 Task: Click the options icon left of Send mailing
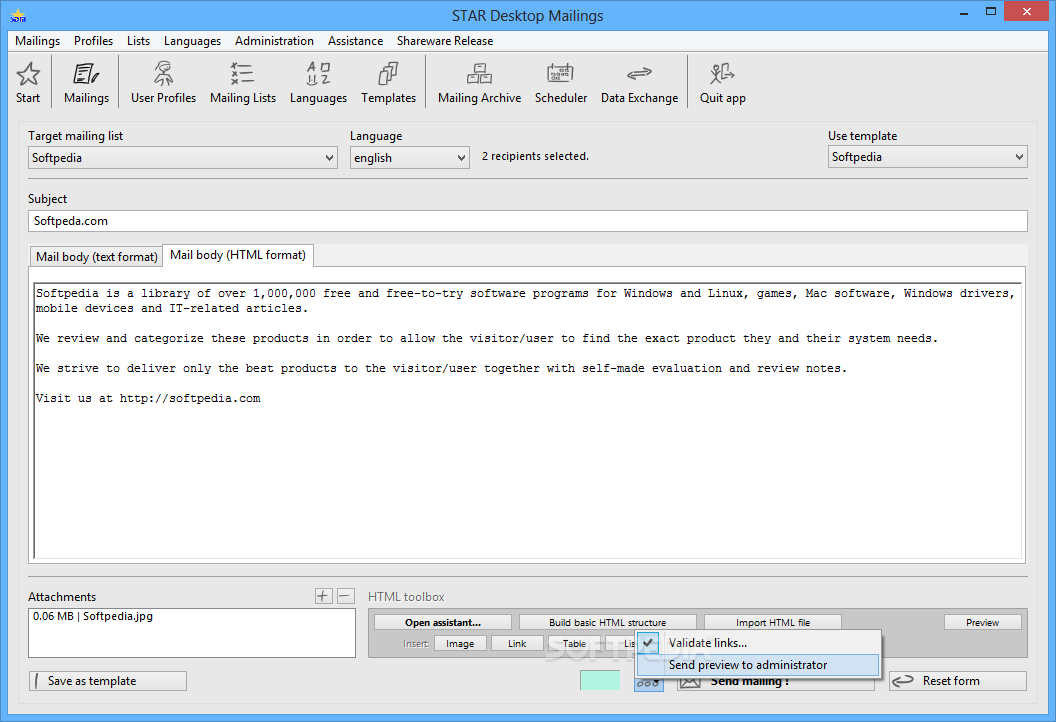click(649, 683)
